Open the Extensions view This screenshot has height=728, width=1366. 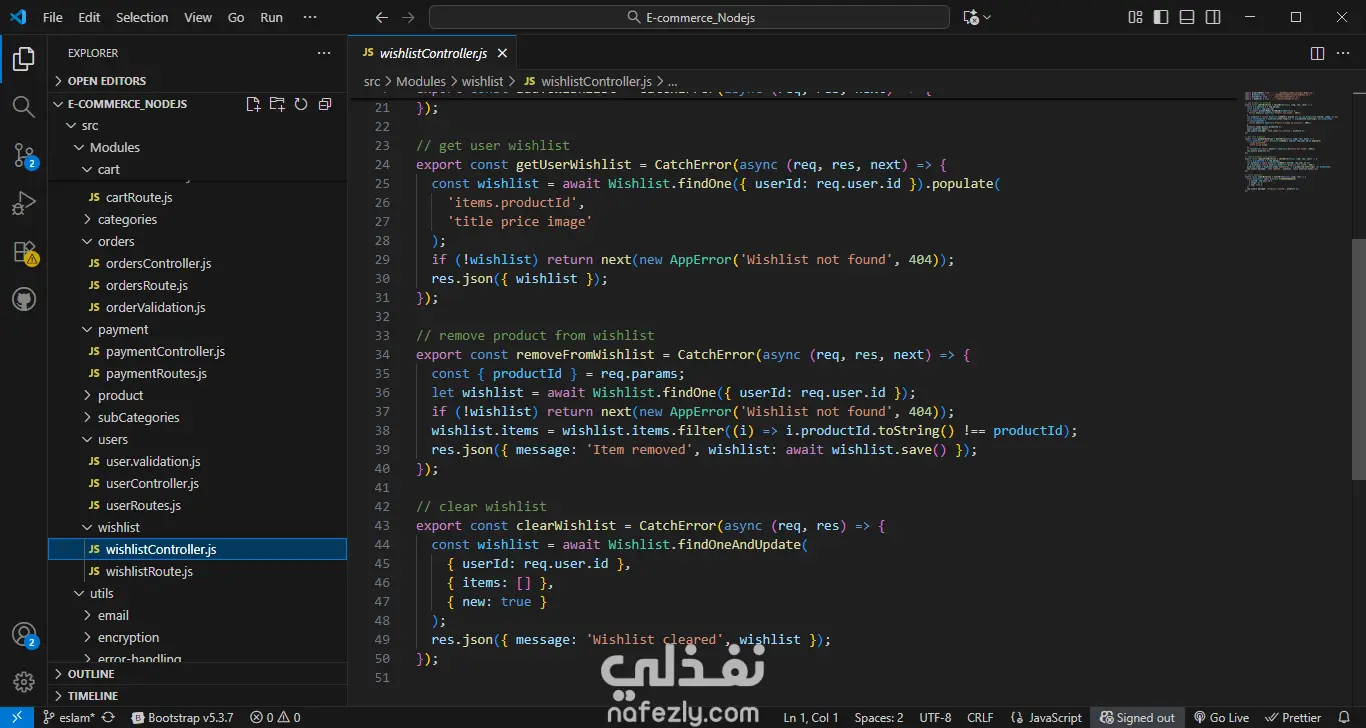pyautogui.click(x=23, y=251)
